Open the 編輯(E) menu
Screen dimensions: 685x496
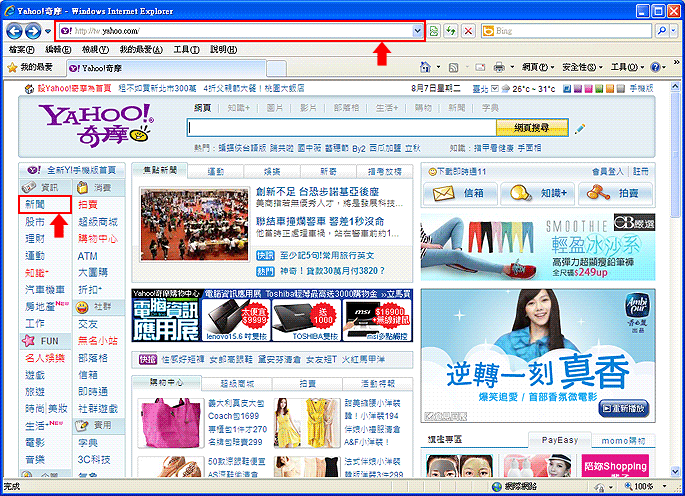(x=58, y=50)
